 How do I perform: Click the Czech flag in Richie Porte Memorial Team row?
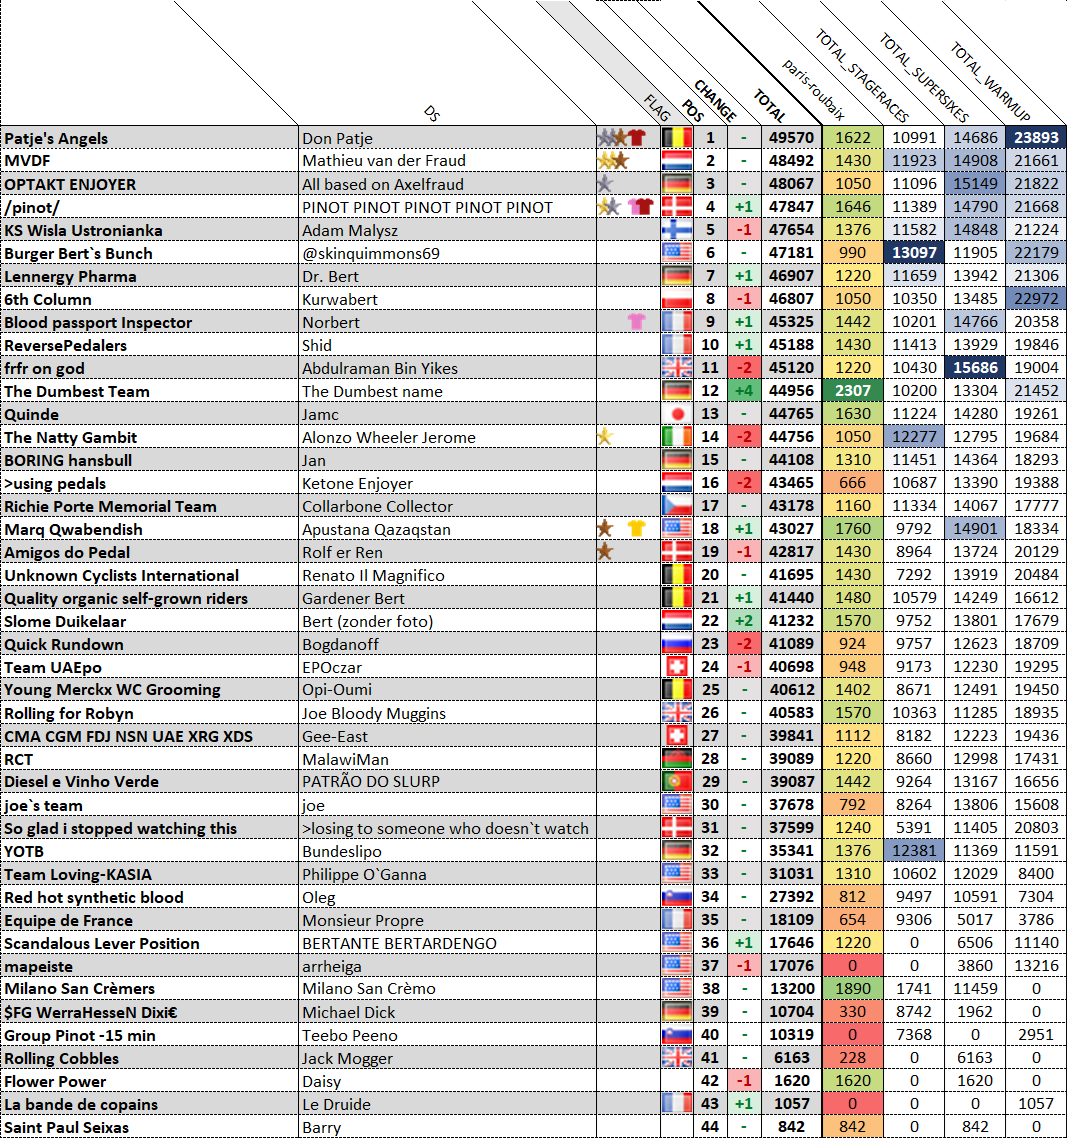[x=676, y=505]
